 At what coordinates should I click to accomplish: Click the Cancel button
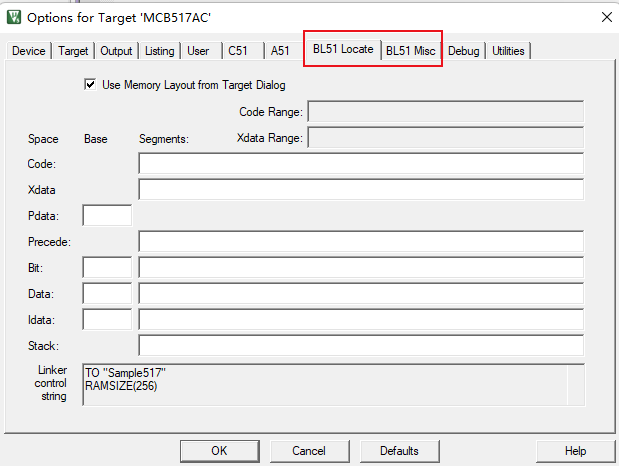(x=309, y=451)
